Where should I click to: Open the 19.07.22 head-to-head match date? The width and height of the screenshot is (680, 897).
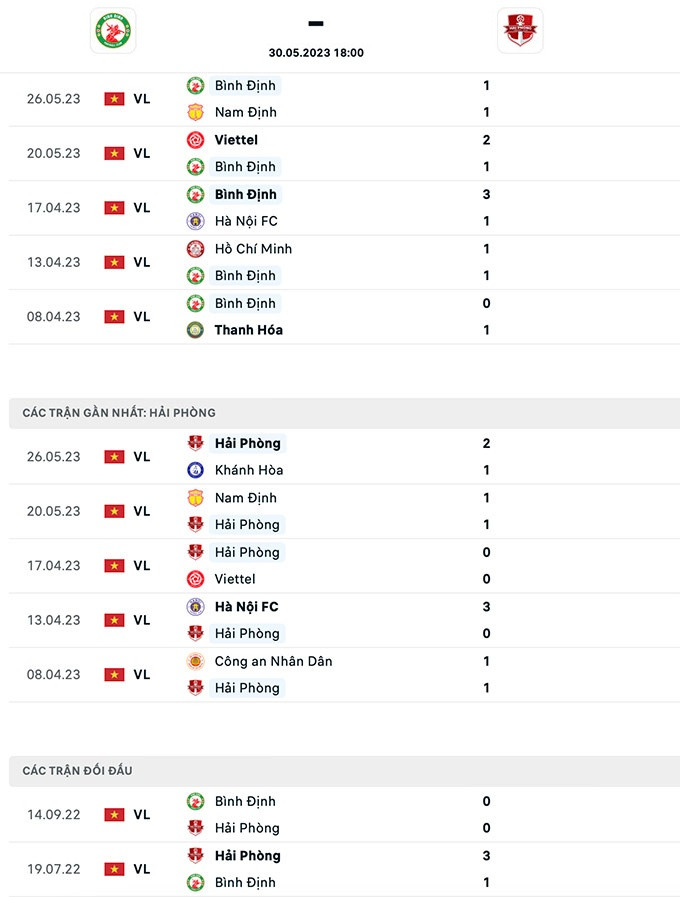pos(53,869)
